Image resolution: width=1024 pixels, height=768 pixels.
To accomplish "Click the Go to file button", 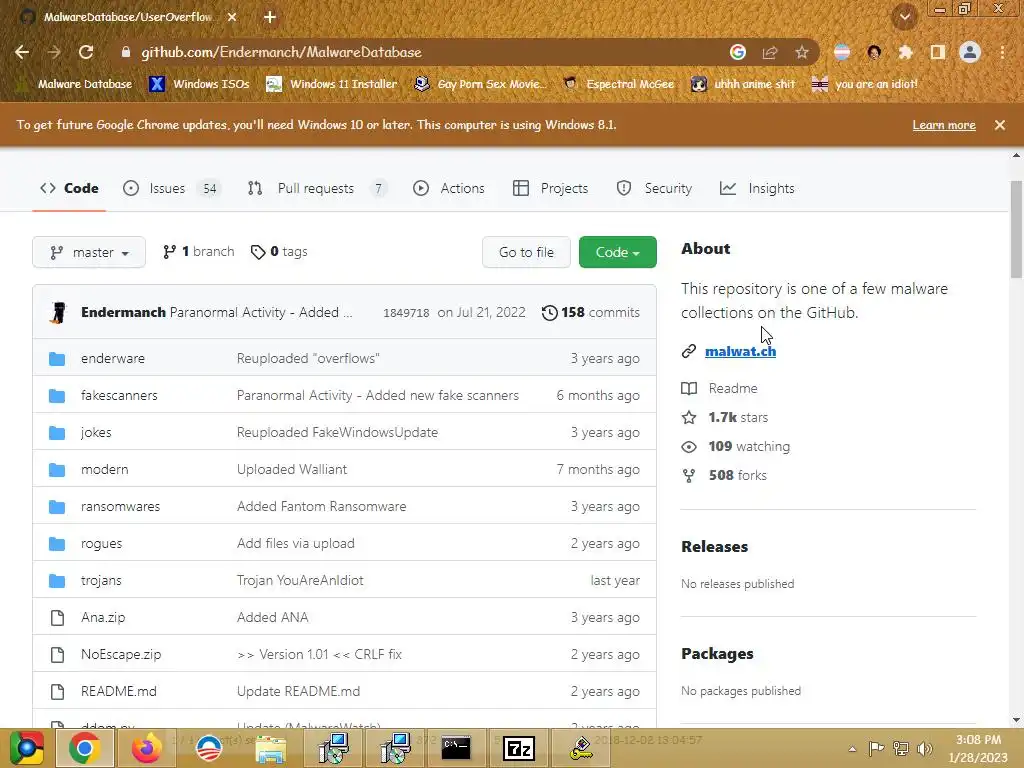I will (x=526, y=252).
